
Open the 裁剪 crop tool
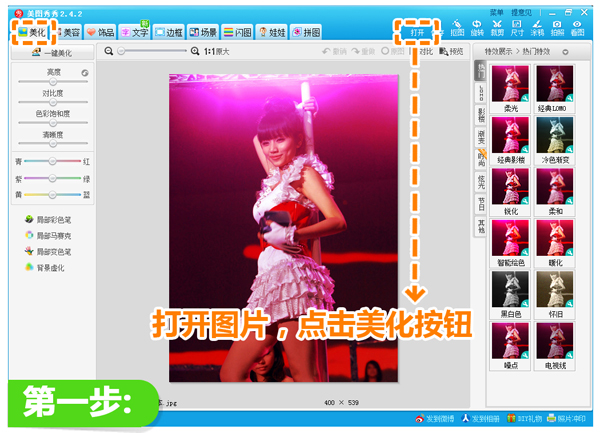point(498,28)
